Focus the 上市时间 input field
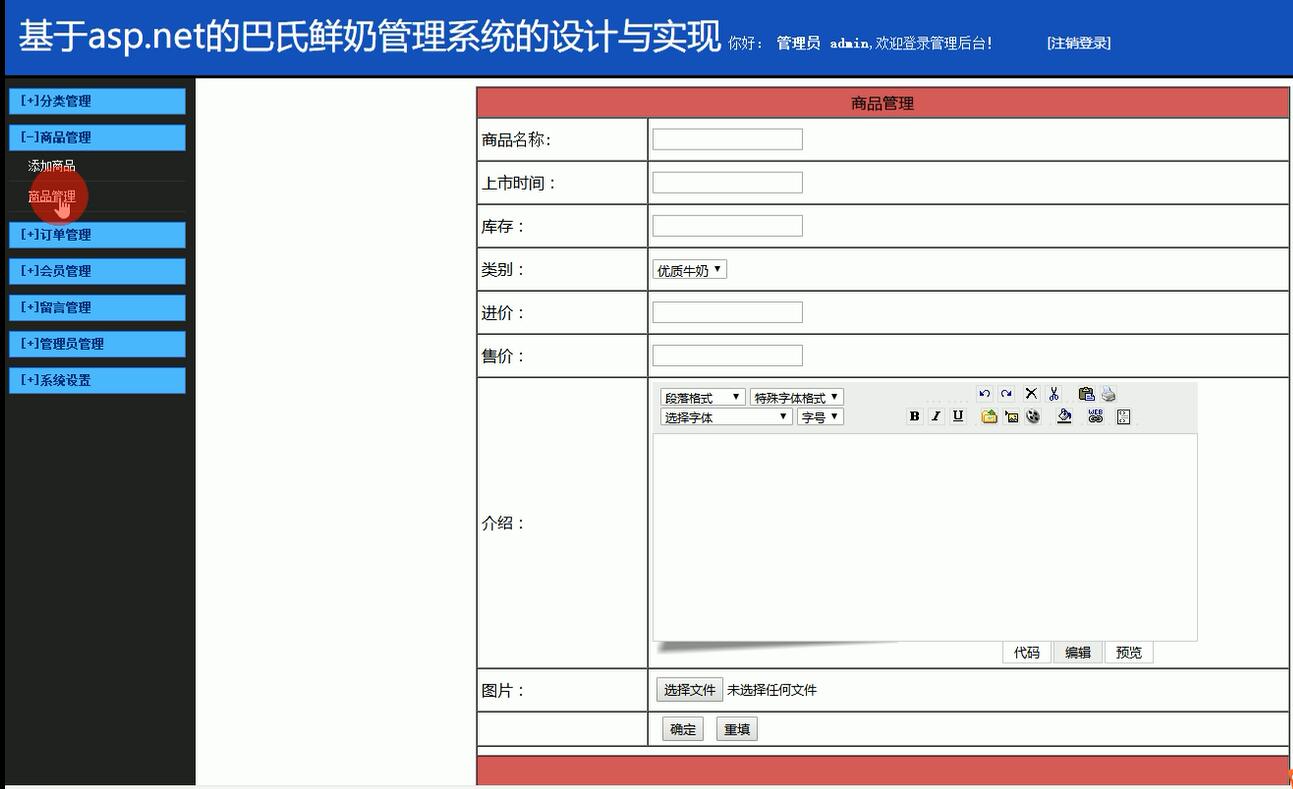Viewport: 1293px width, 789px height. 727,182
